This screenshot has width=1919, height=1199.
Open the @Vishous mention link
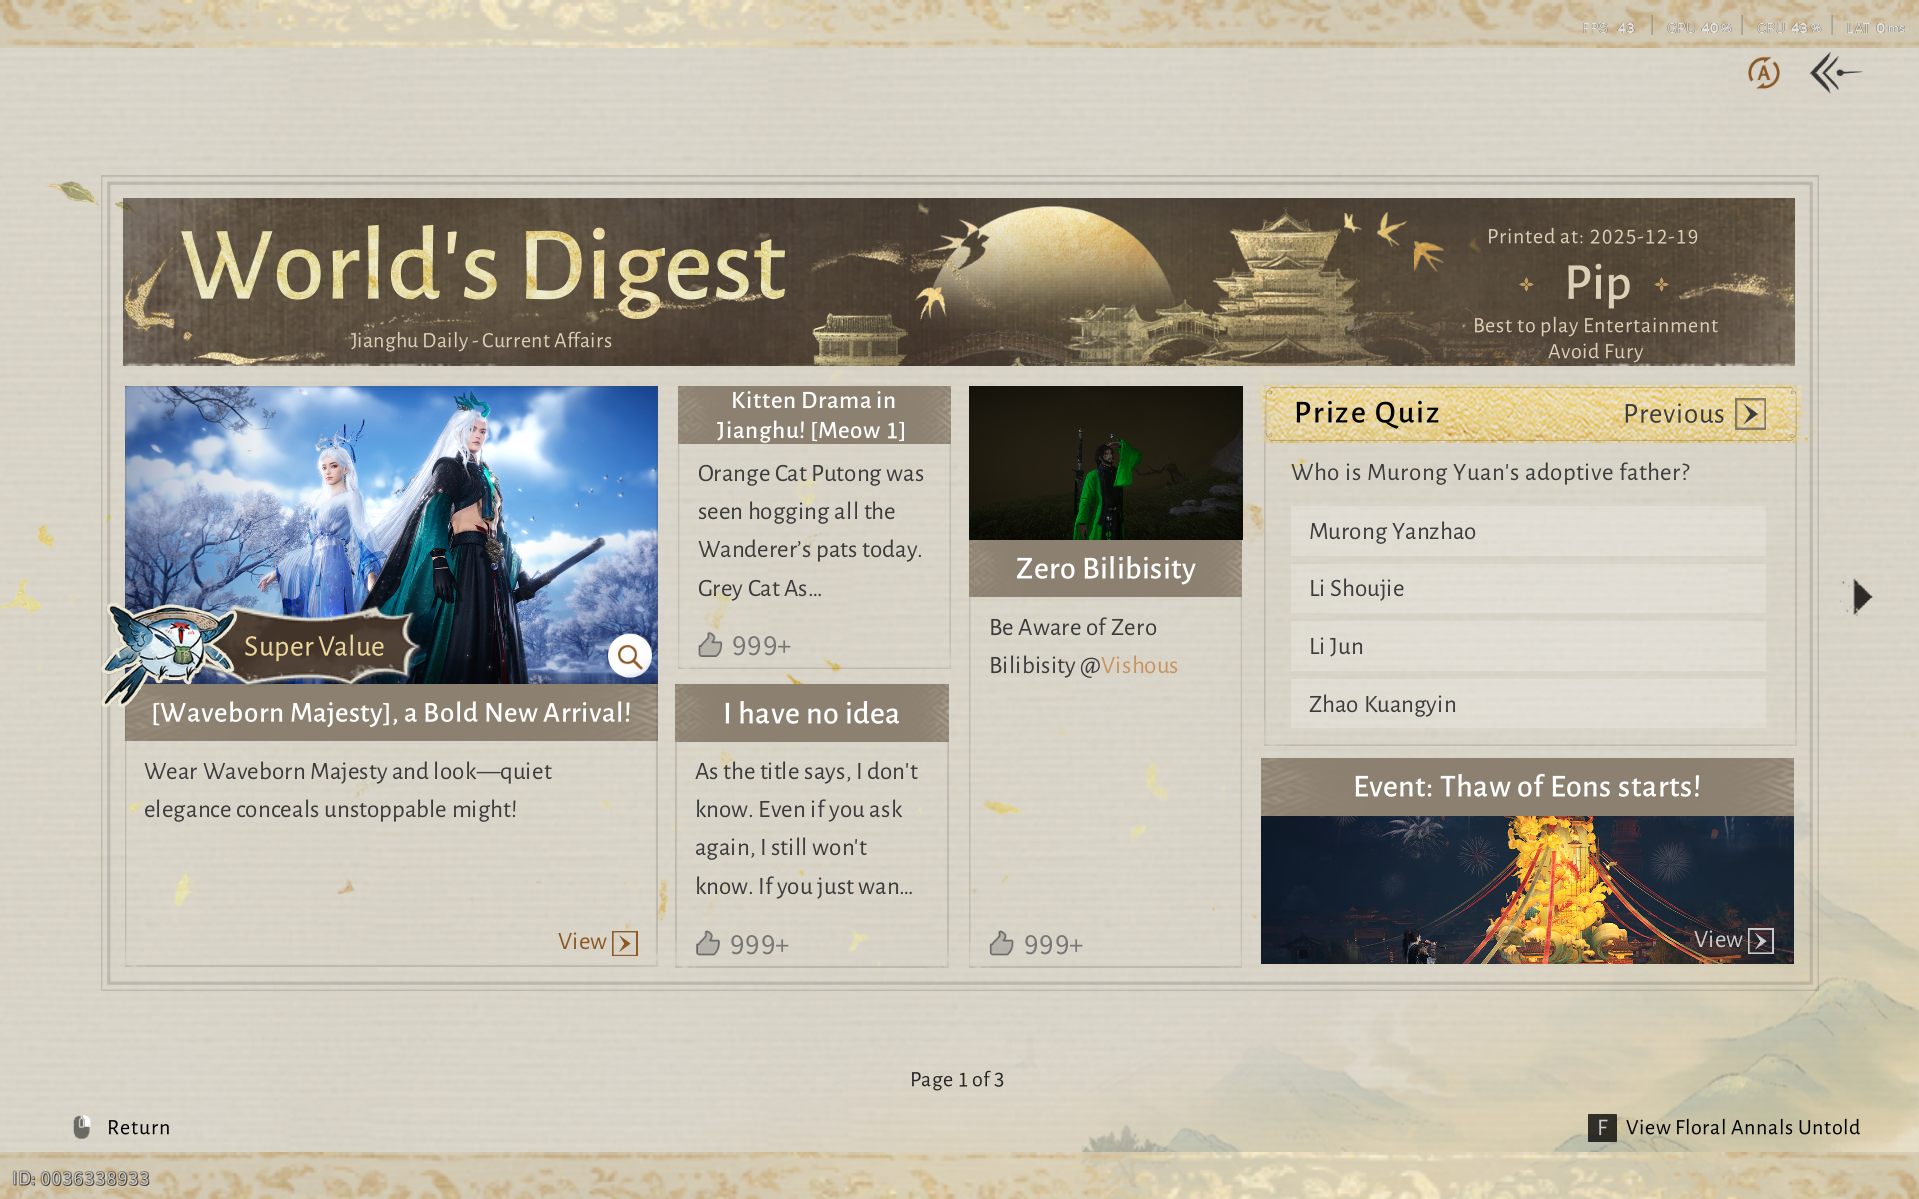[x=1139, y=665]
